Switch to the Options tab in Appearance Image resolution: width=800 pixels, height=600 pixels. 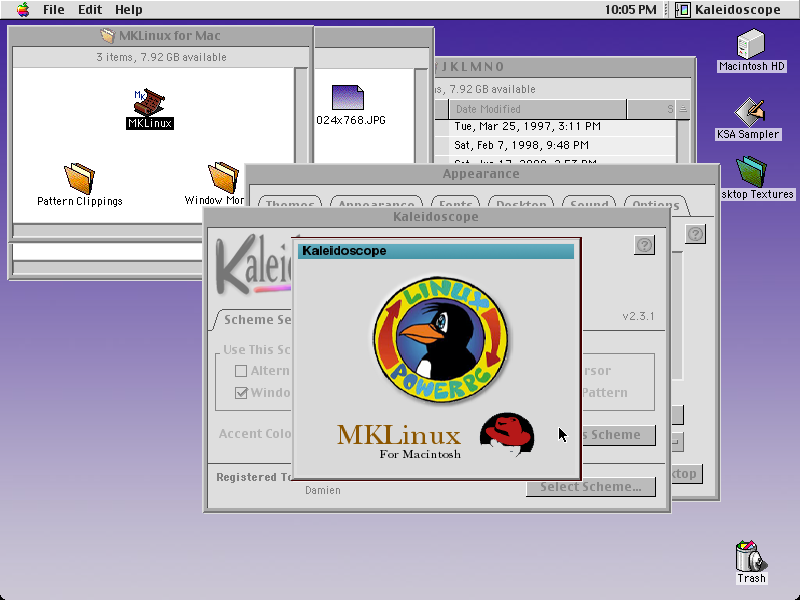click(656, 205)
